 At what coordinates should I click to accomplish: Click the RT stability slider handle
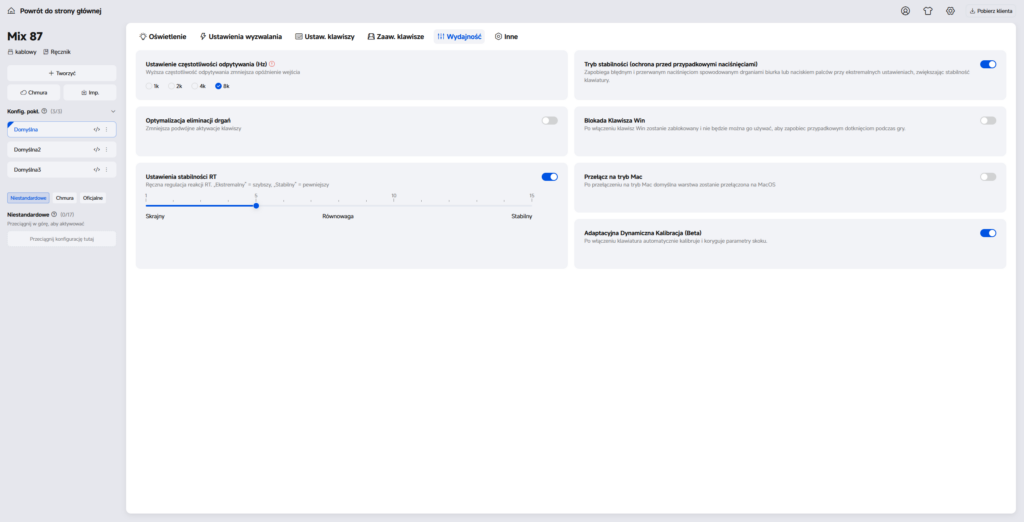click(x=256, y=206)
